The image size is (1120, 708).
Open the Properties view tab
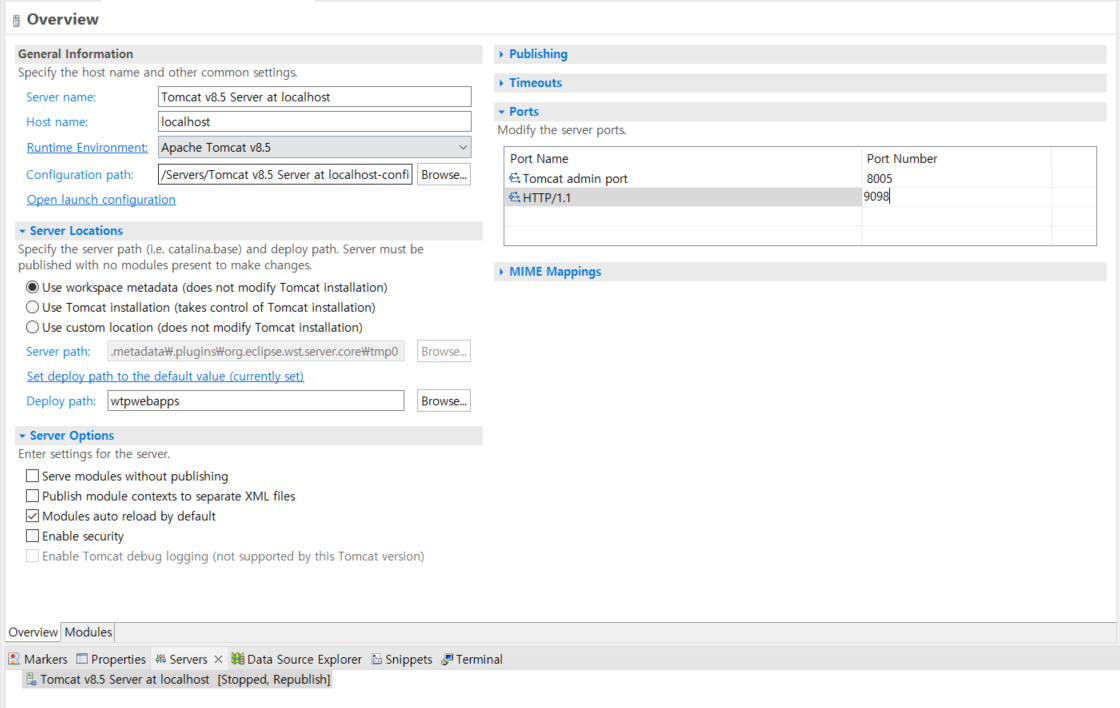[x=111, y=659]
